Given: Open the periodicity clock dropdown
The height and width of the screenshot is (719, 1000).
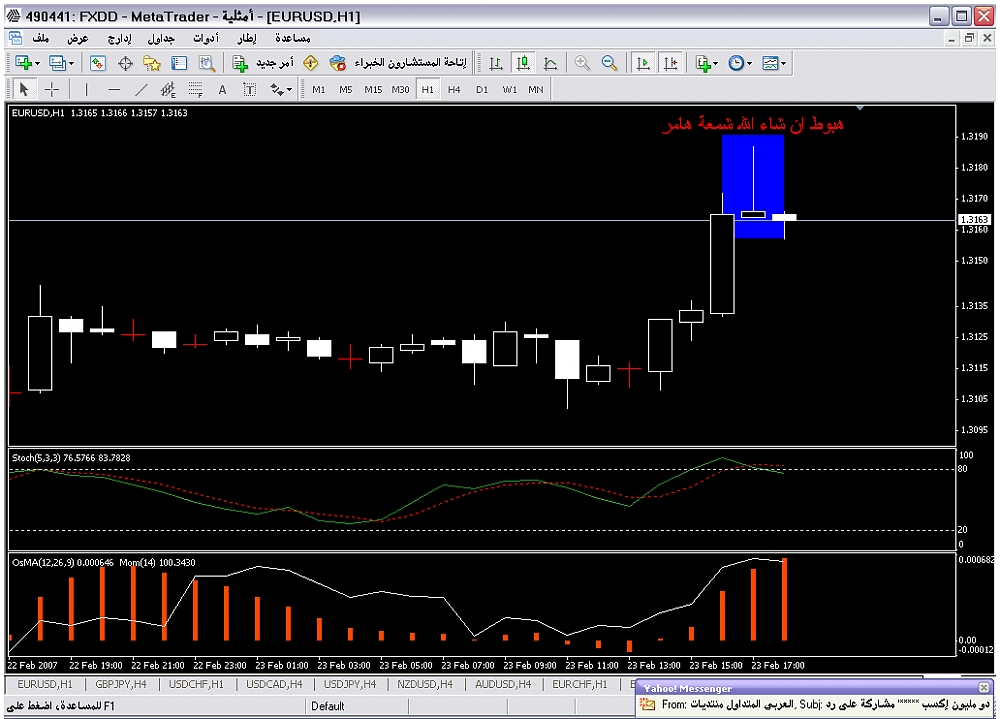Looking at the screenshot, I should click(x=740, y=63).
